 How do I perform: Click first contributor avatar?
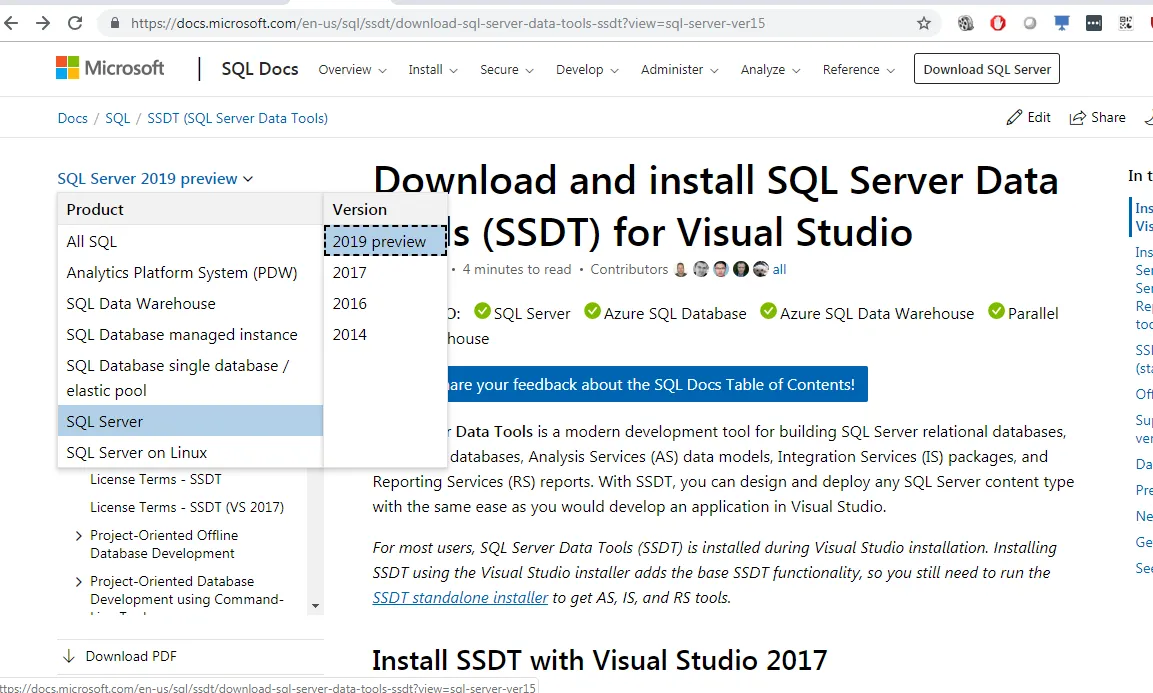point(681,269)
